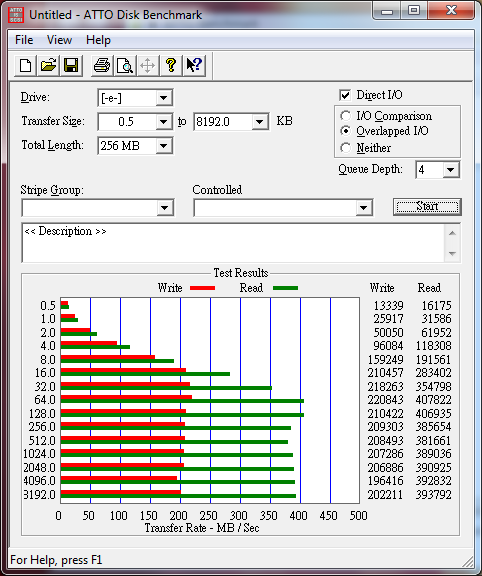Click the 0.5 transfer size row label

48,306
